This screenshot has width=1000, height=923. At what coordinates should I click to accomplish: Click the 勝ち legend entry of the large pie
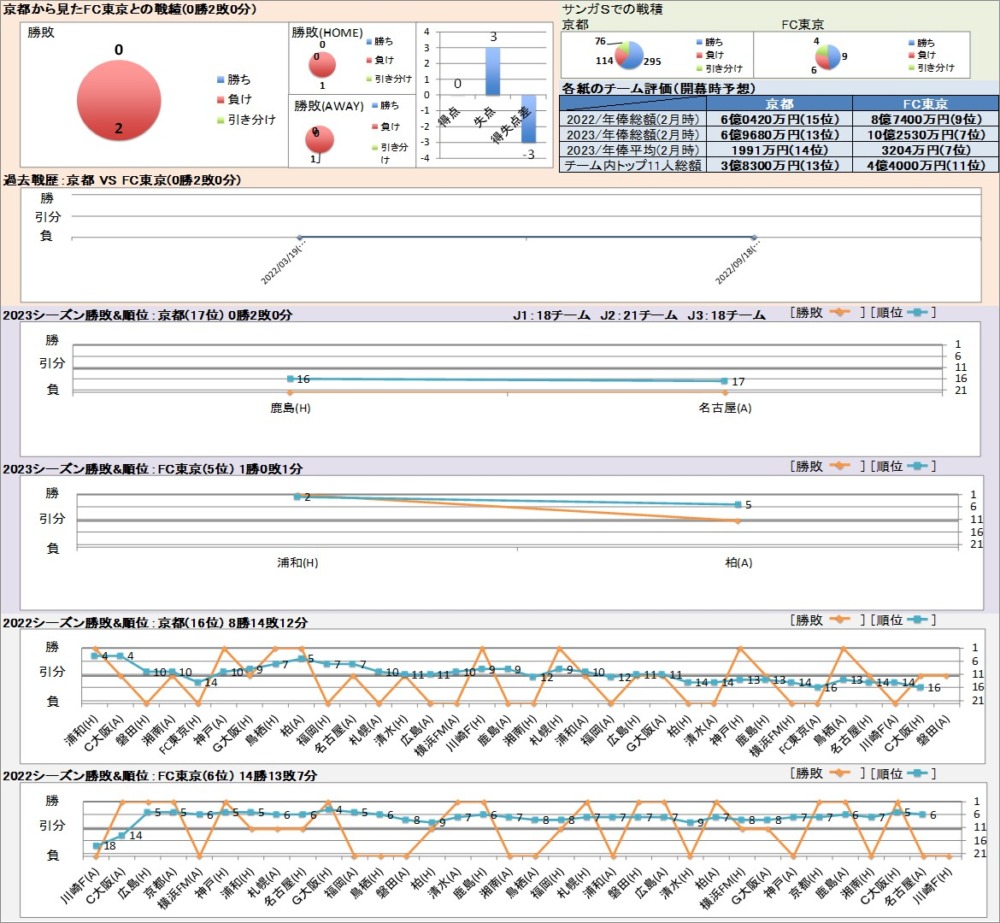click(x=234, y=80)
